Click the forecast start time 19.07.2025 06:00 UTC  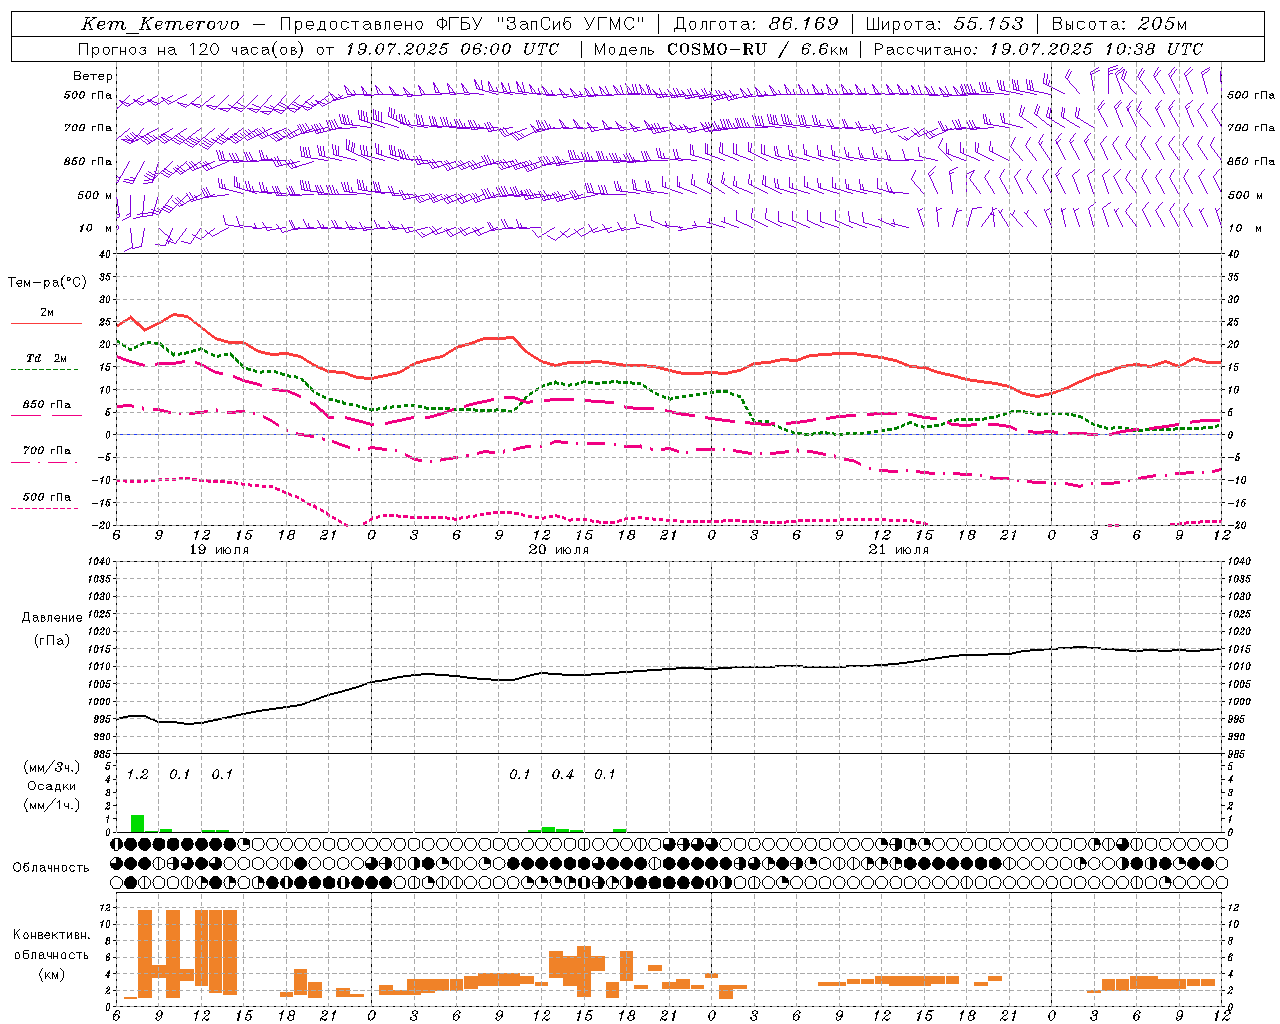(x=452, y=48)
